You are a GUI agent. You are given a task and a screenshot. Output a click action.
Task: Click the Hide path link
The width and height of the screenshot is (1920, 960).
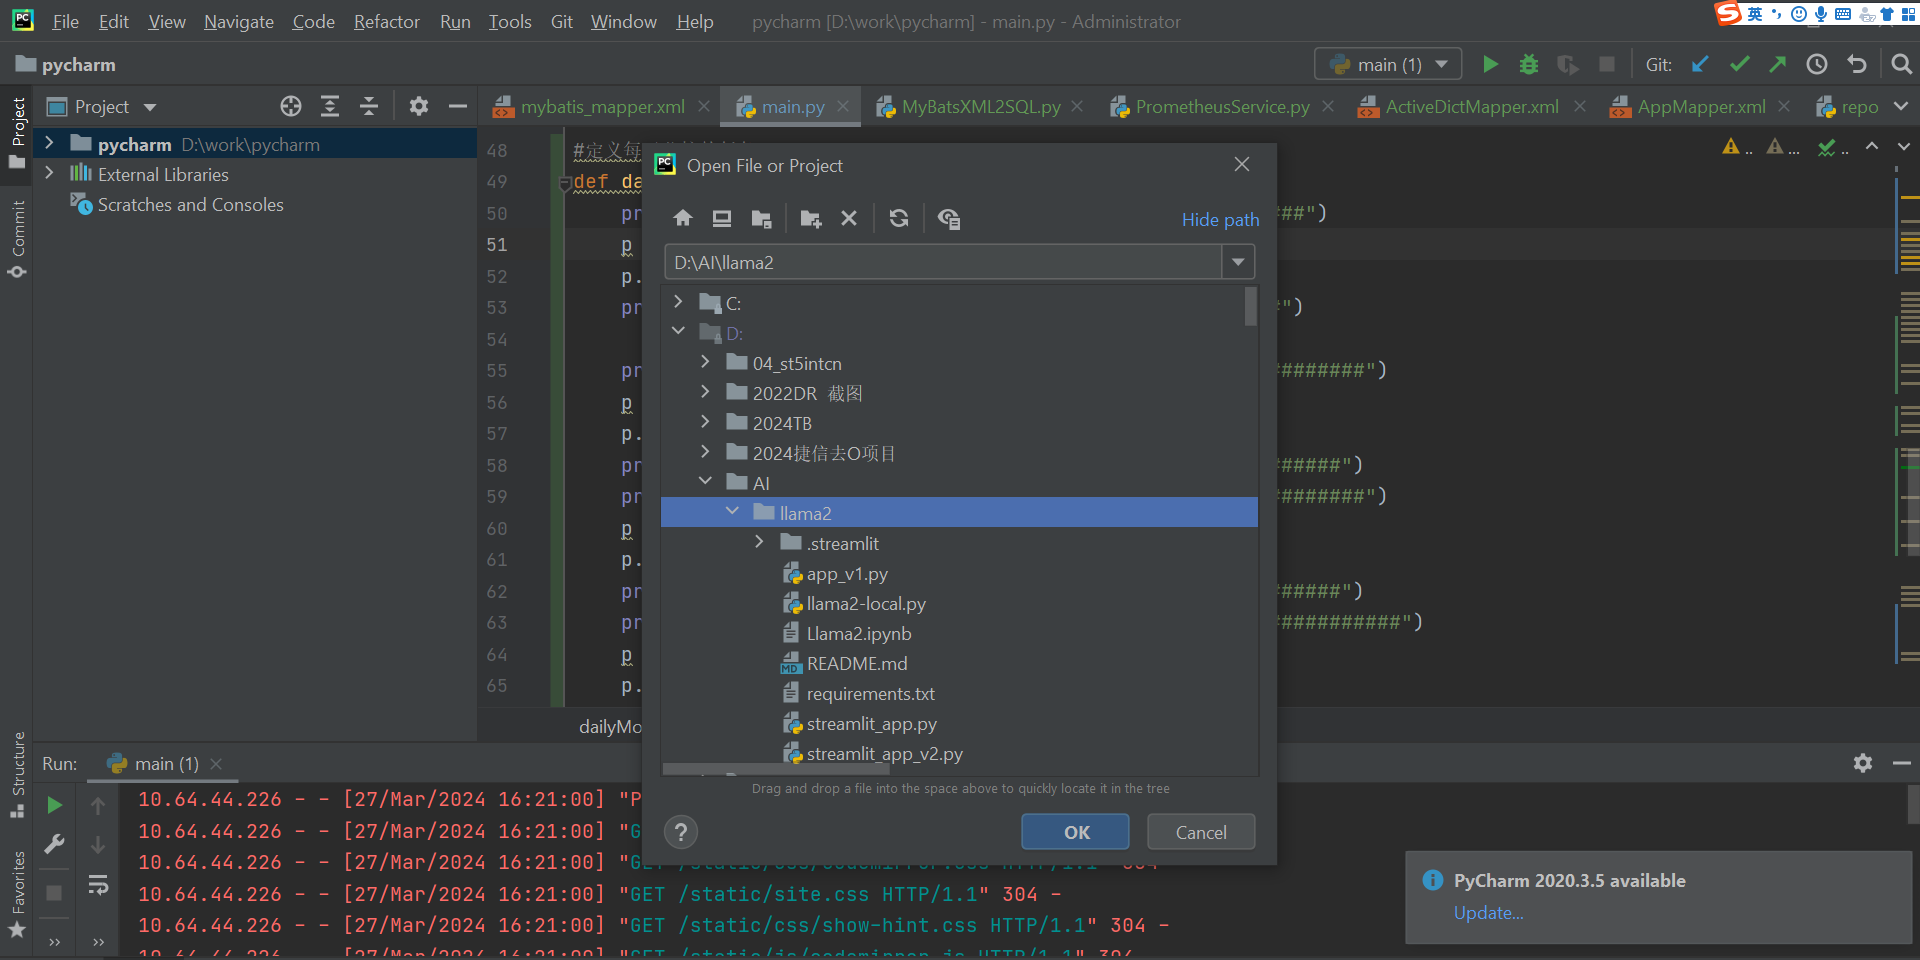tap(1220, 220)
